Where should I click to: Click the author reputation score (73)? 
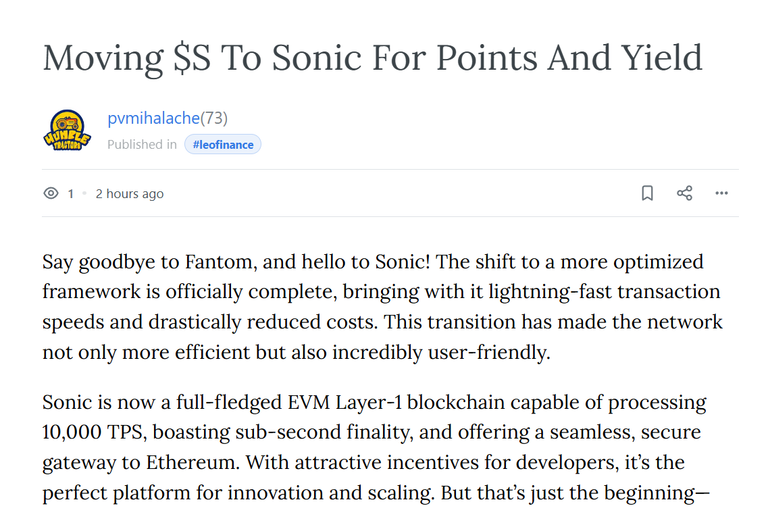[214, 118]
